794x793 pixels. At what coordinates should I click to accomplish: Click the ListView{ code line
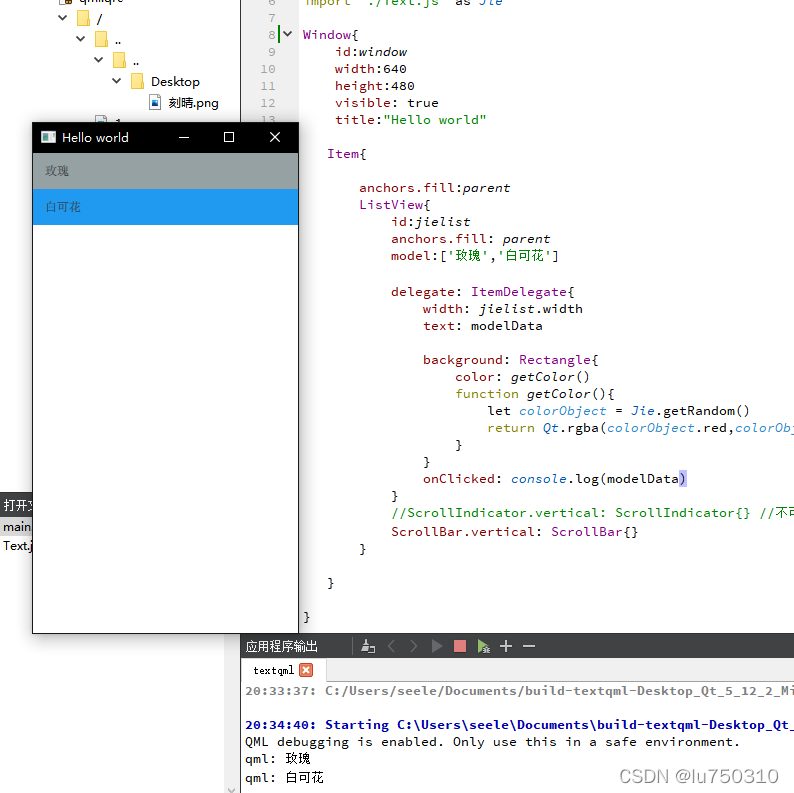pos(394,205)
